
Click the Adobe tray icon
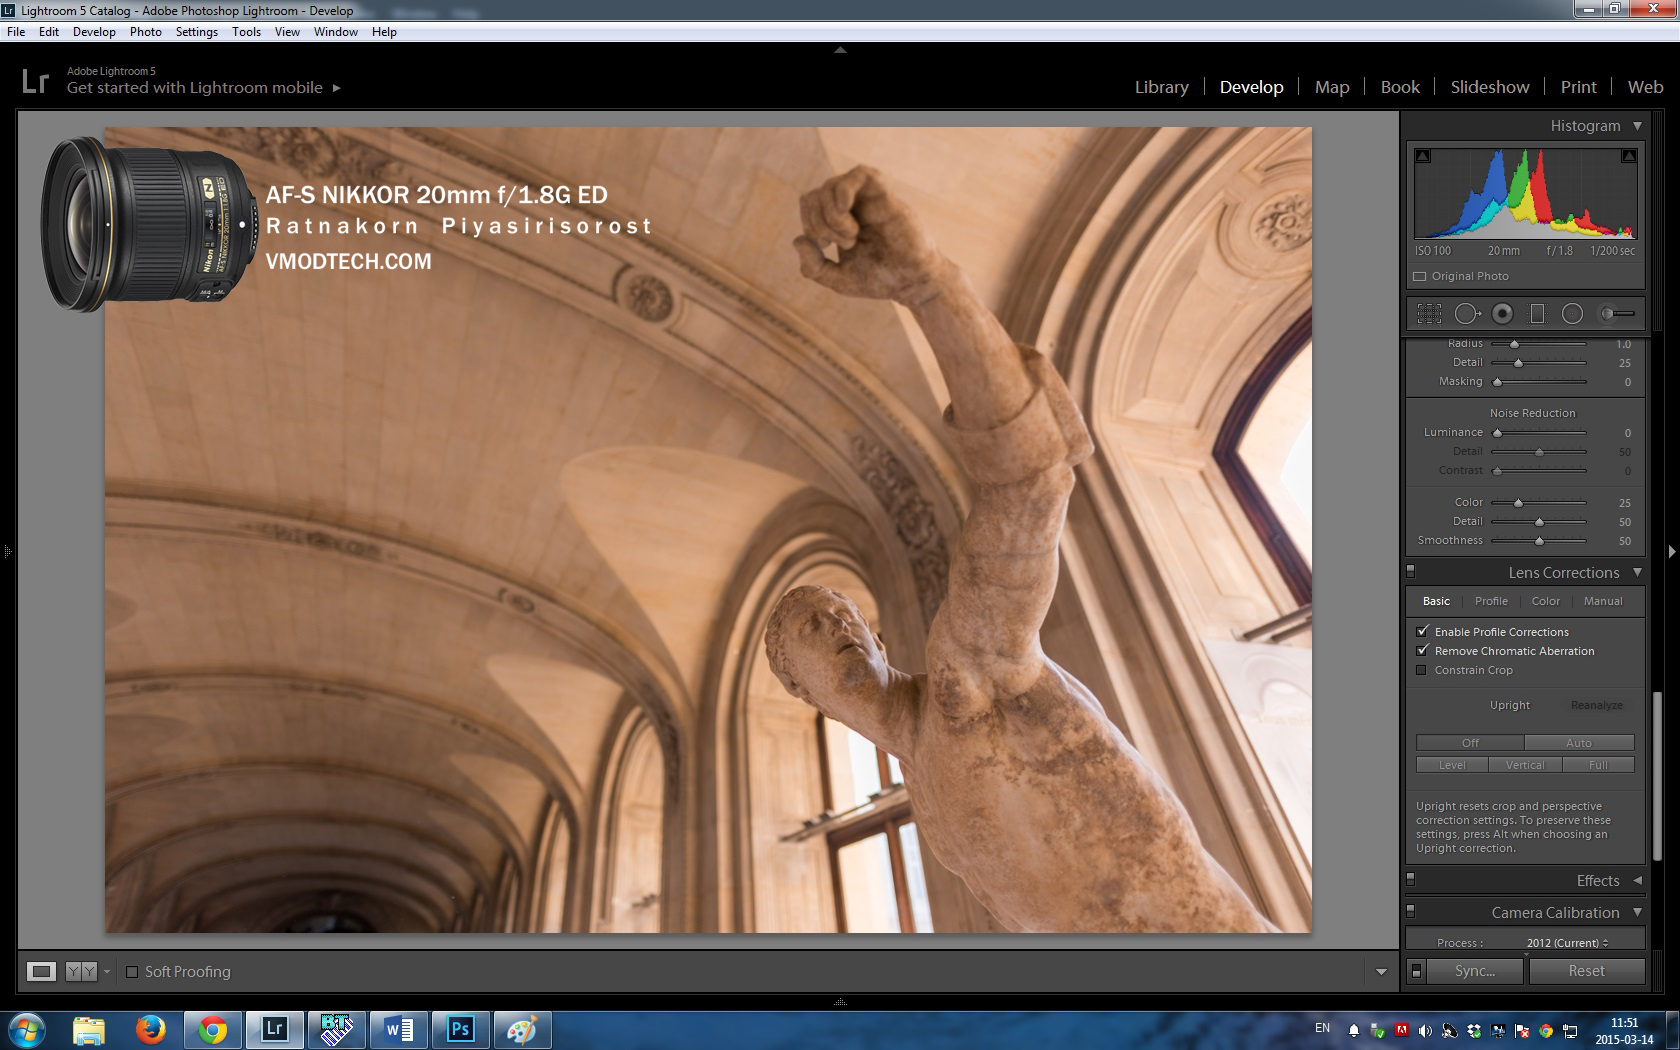[1402, 1030]
